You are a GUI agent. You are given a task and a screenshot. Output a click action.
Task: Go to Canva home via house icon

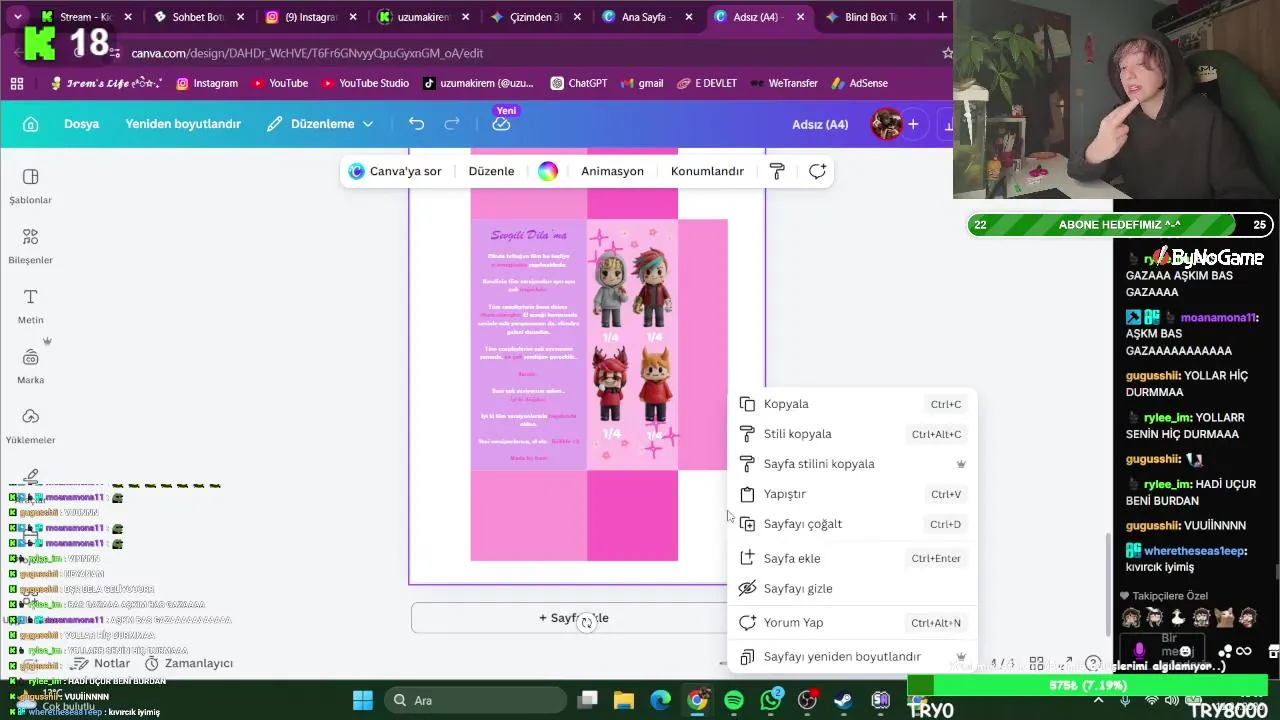[30, 124]
